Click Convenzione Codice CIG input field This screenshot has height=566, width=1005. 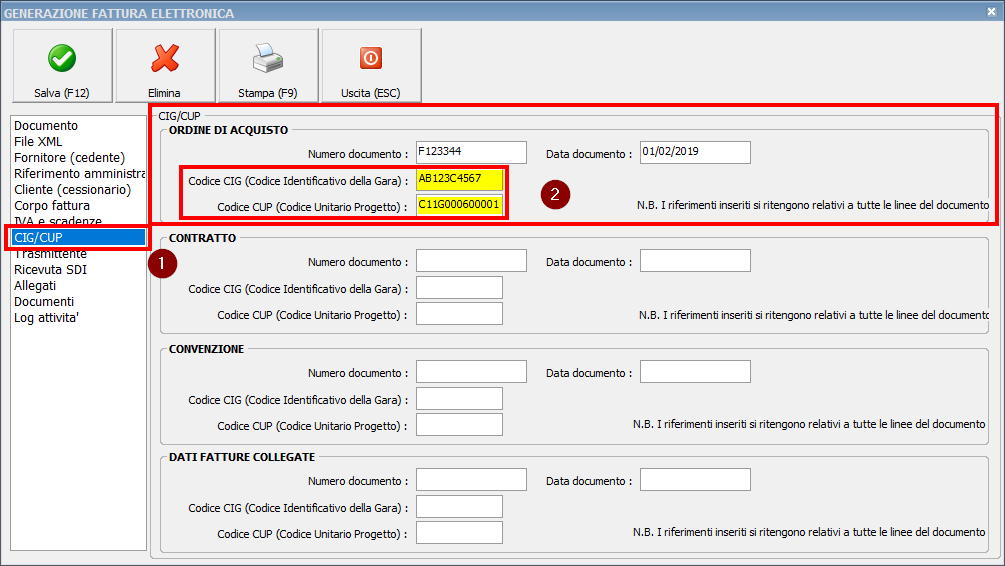[459, 399]
